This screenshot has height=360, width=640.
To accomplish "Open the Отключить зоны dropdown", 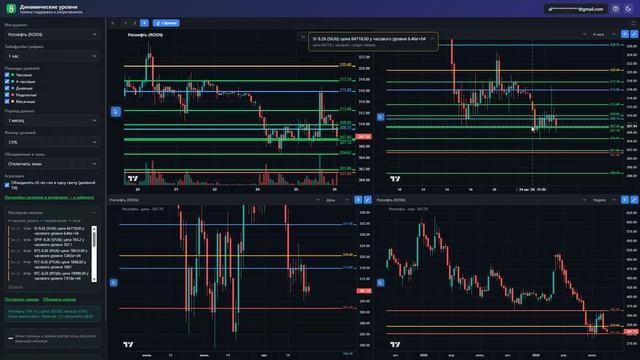I will (52, 164).
